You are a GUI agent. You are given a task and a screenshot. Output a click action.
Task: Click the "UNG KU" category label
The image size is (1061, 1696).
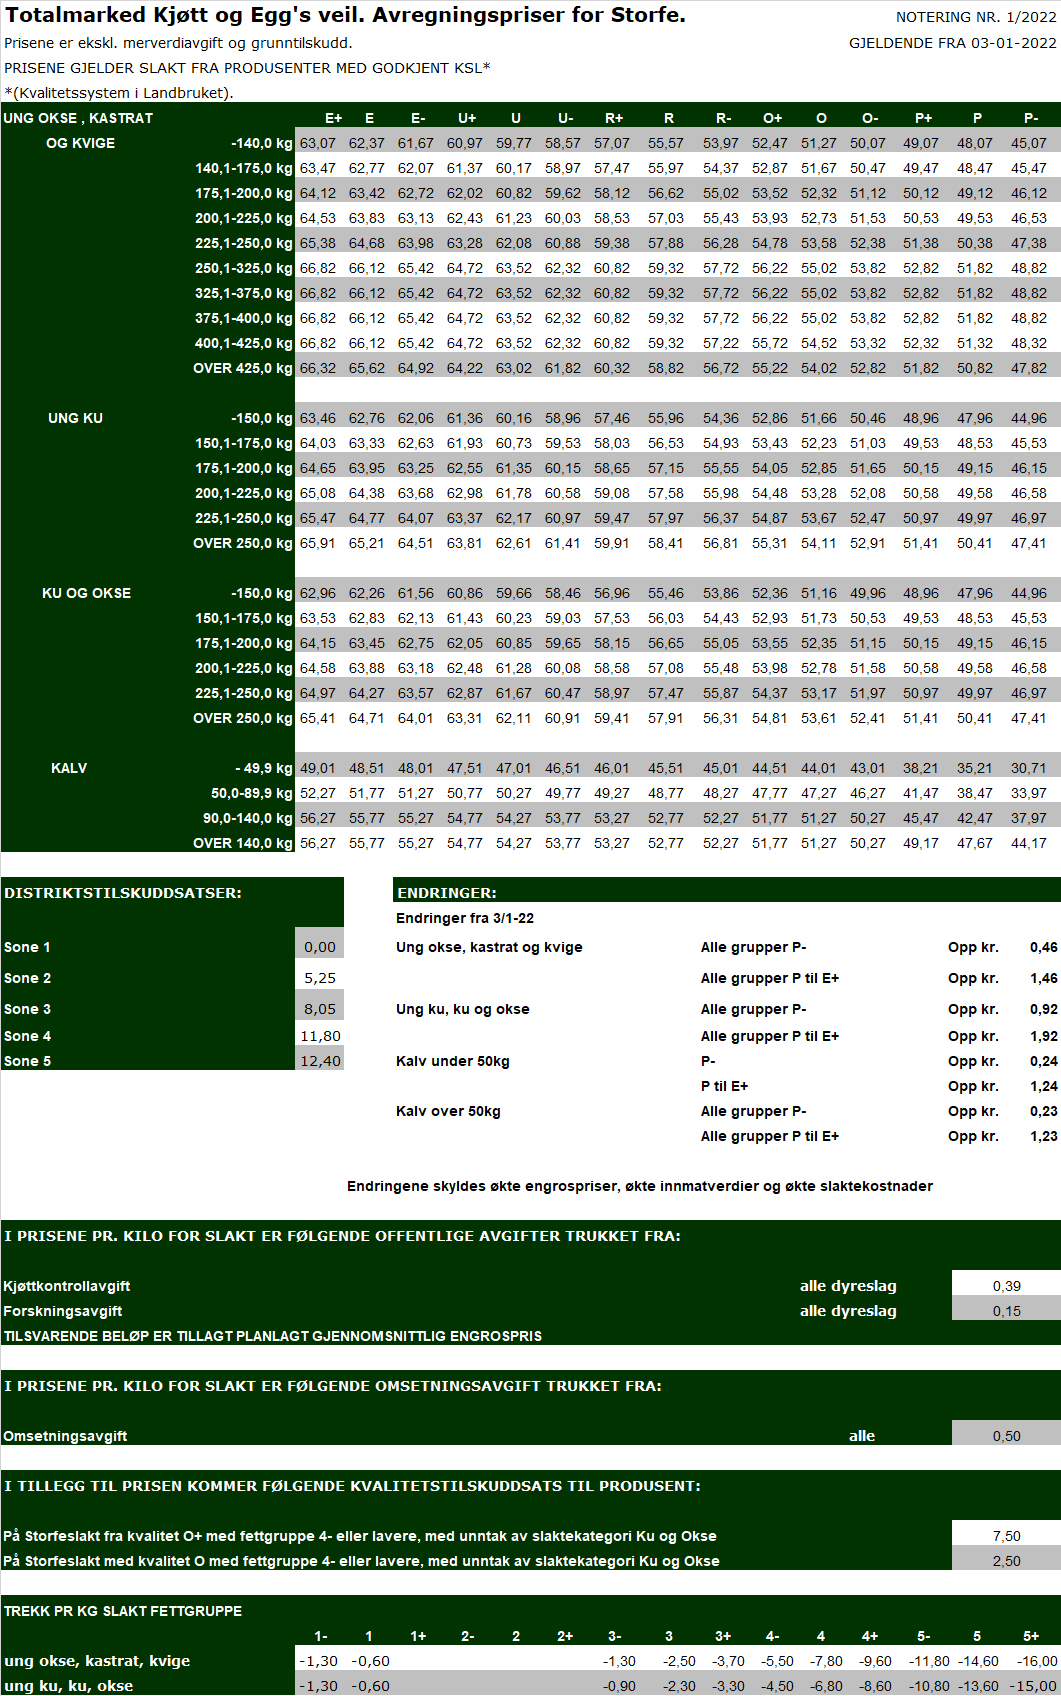point(75,418)
